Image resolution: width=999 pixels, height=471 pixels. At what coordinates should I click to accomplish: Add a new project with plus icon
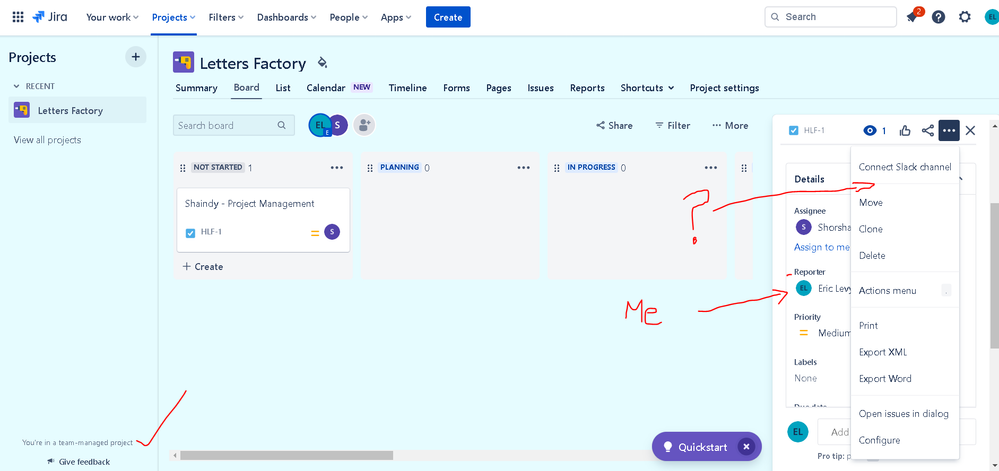pyautogui.click(x=135, y=57)
